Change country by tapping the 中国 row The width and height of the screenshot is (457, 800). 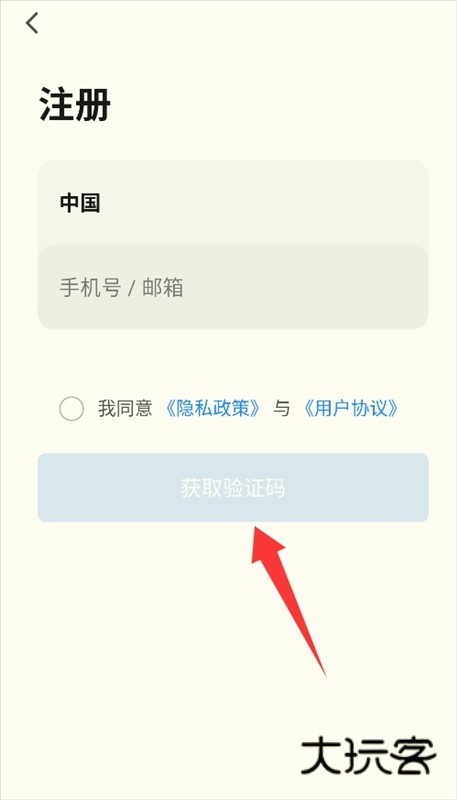click(233, 203)
